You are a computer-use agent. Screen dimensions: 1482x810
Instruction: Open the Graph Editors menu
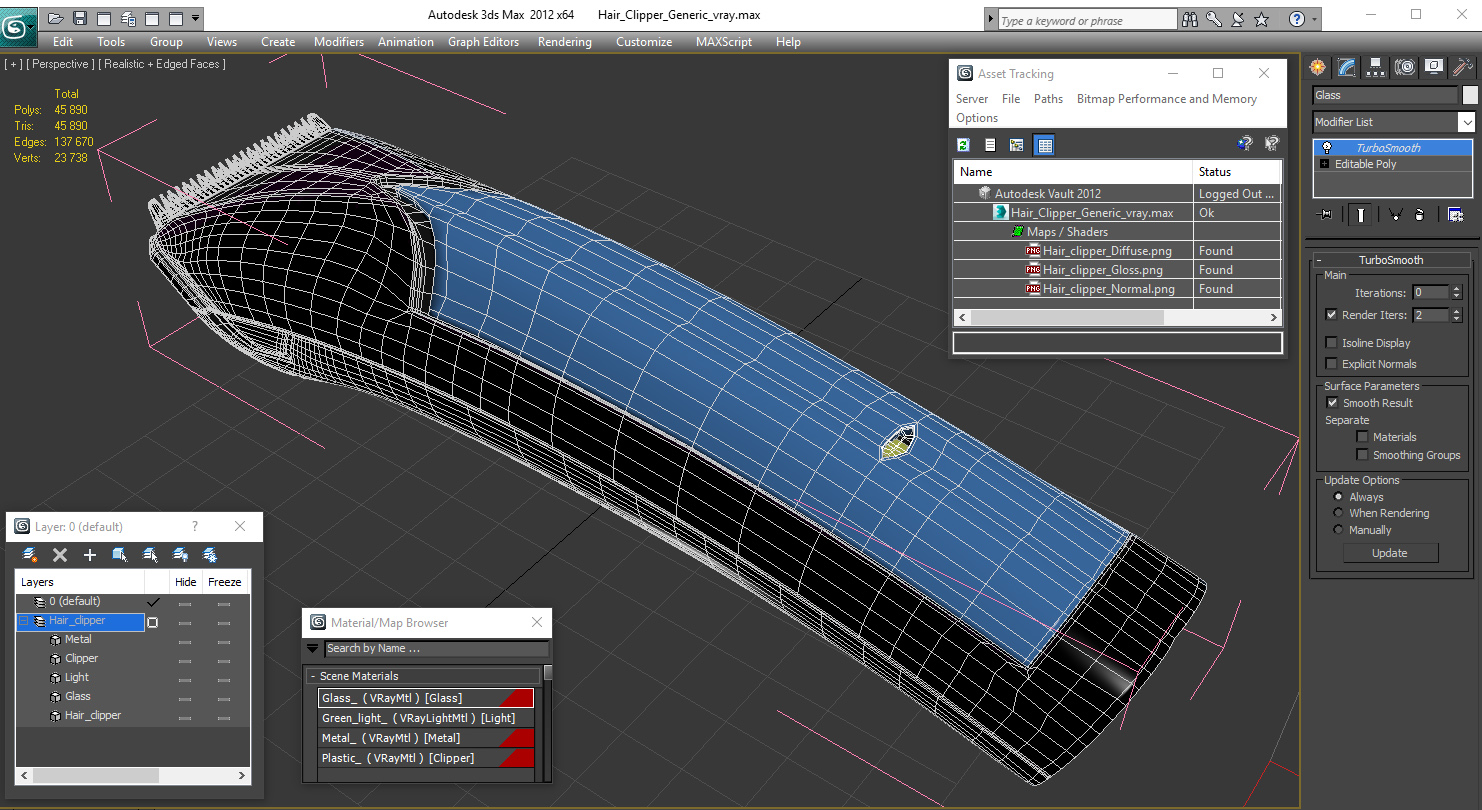point(483,42)
